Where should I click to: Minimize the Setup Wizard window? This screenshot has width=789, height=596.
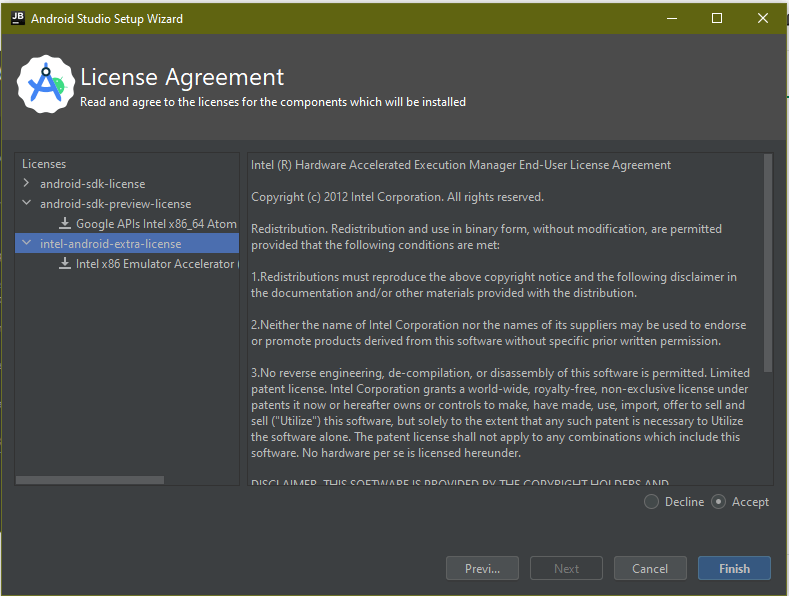tap(670, 18)
